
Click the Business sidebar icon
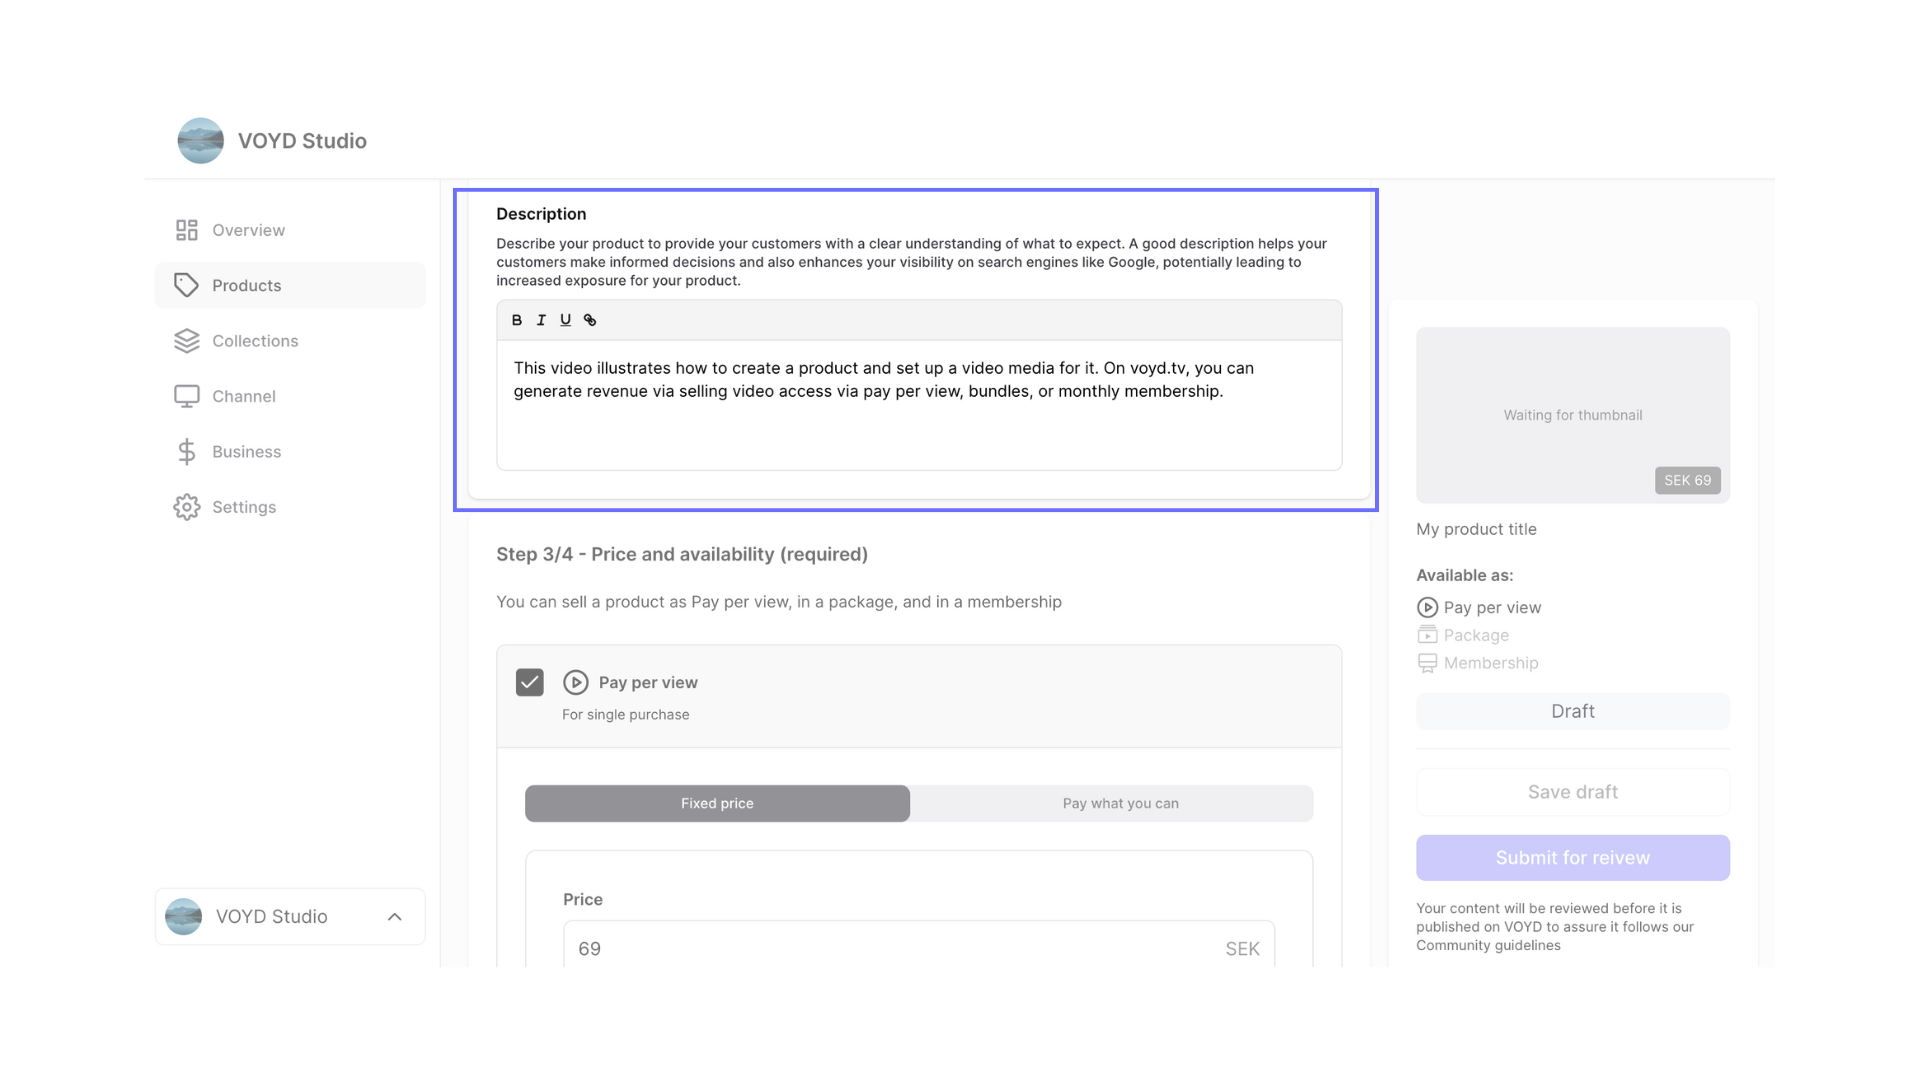pos(186,451)
